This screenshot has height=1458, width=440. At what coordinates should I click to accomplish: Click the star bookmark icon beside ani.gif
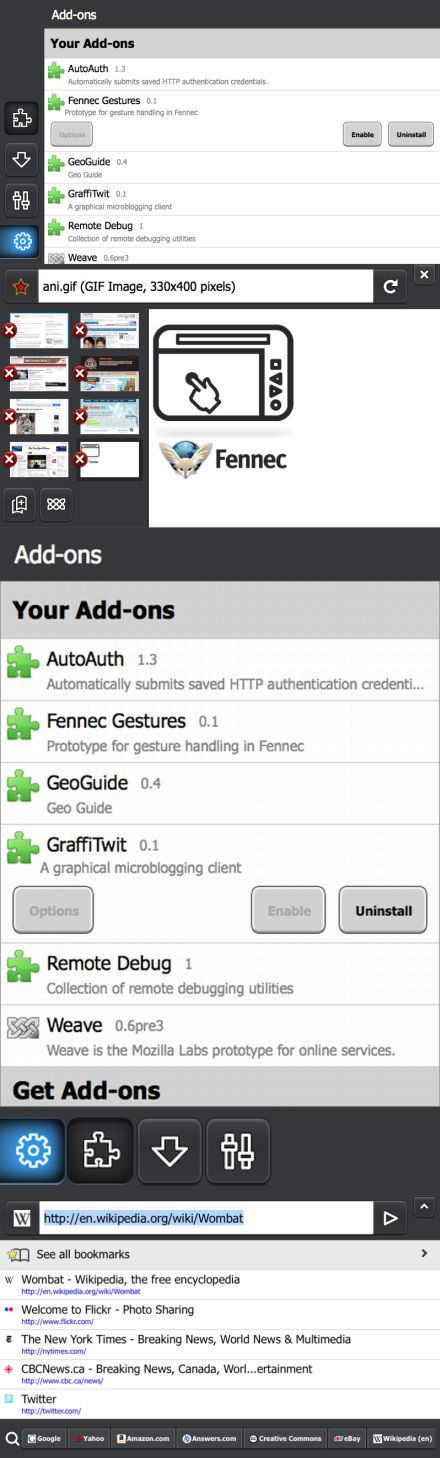click(19, 287)
